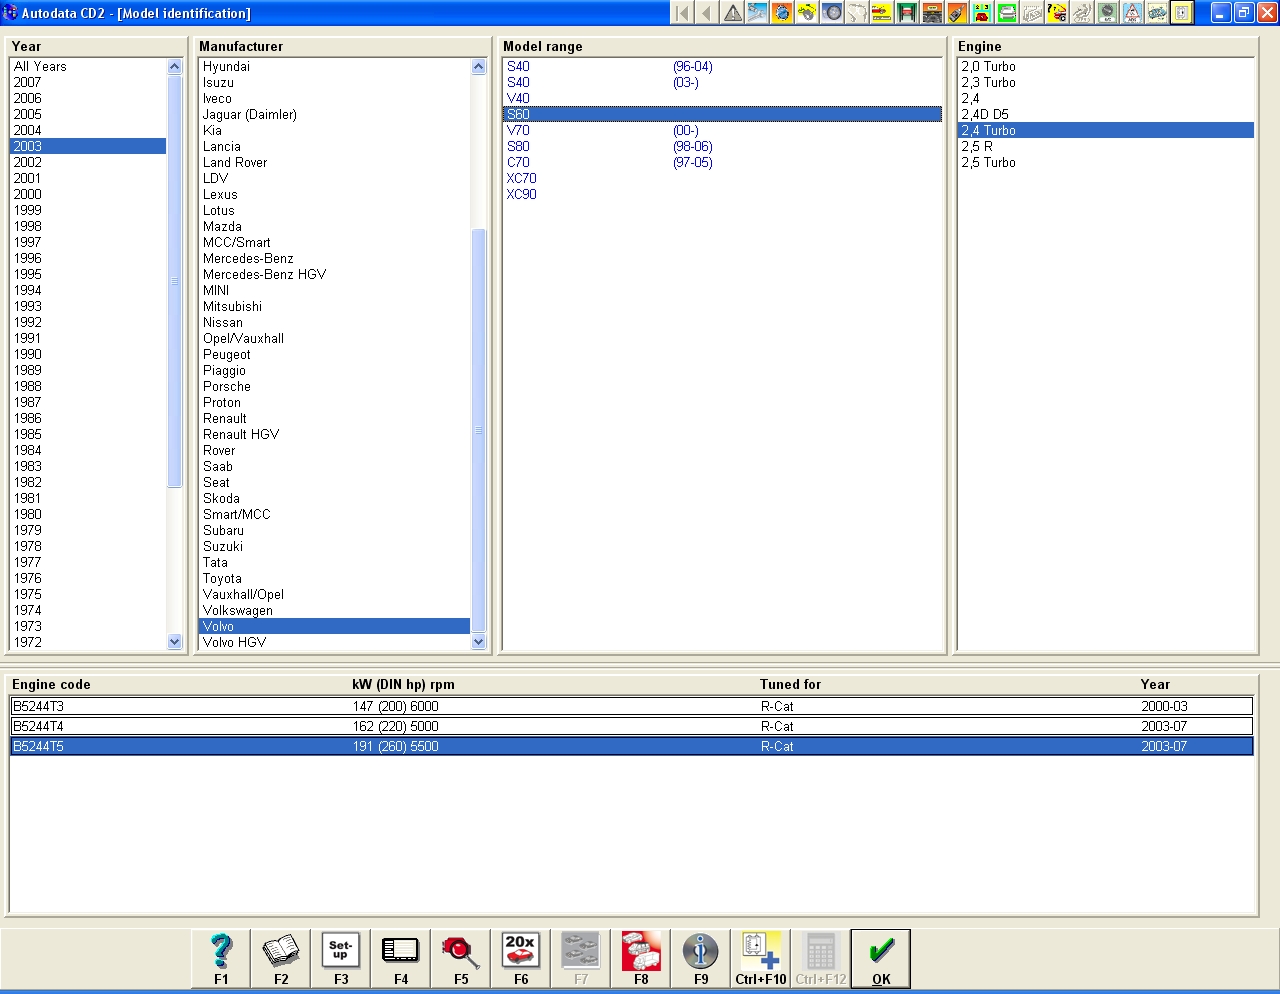
Task: Choose Hyundai in Manufacturer list
Action: [334, 66]
